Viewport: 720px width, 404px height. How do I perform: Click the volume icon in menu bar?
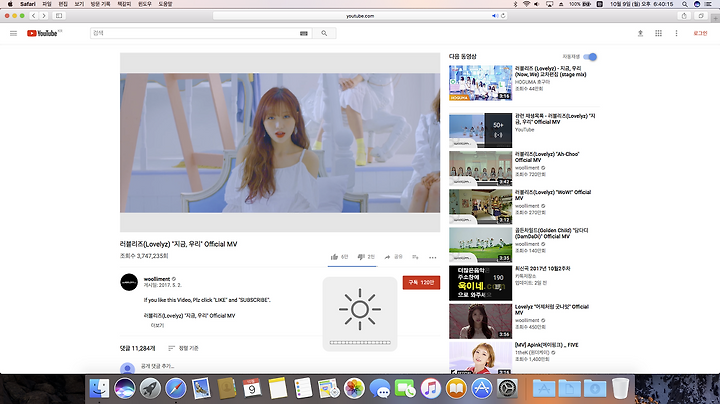coord(537,4)
